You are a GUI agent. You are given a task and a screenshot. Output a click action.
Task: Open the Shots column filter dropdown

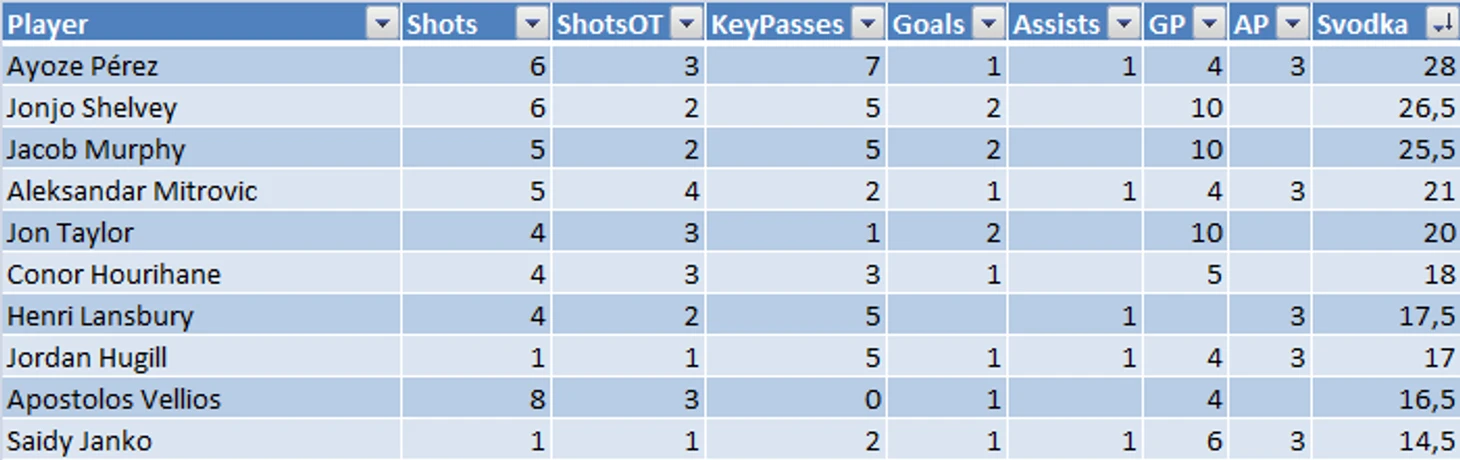pos(533,25)
